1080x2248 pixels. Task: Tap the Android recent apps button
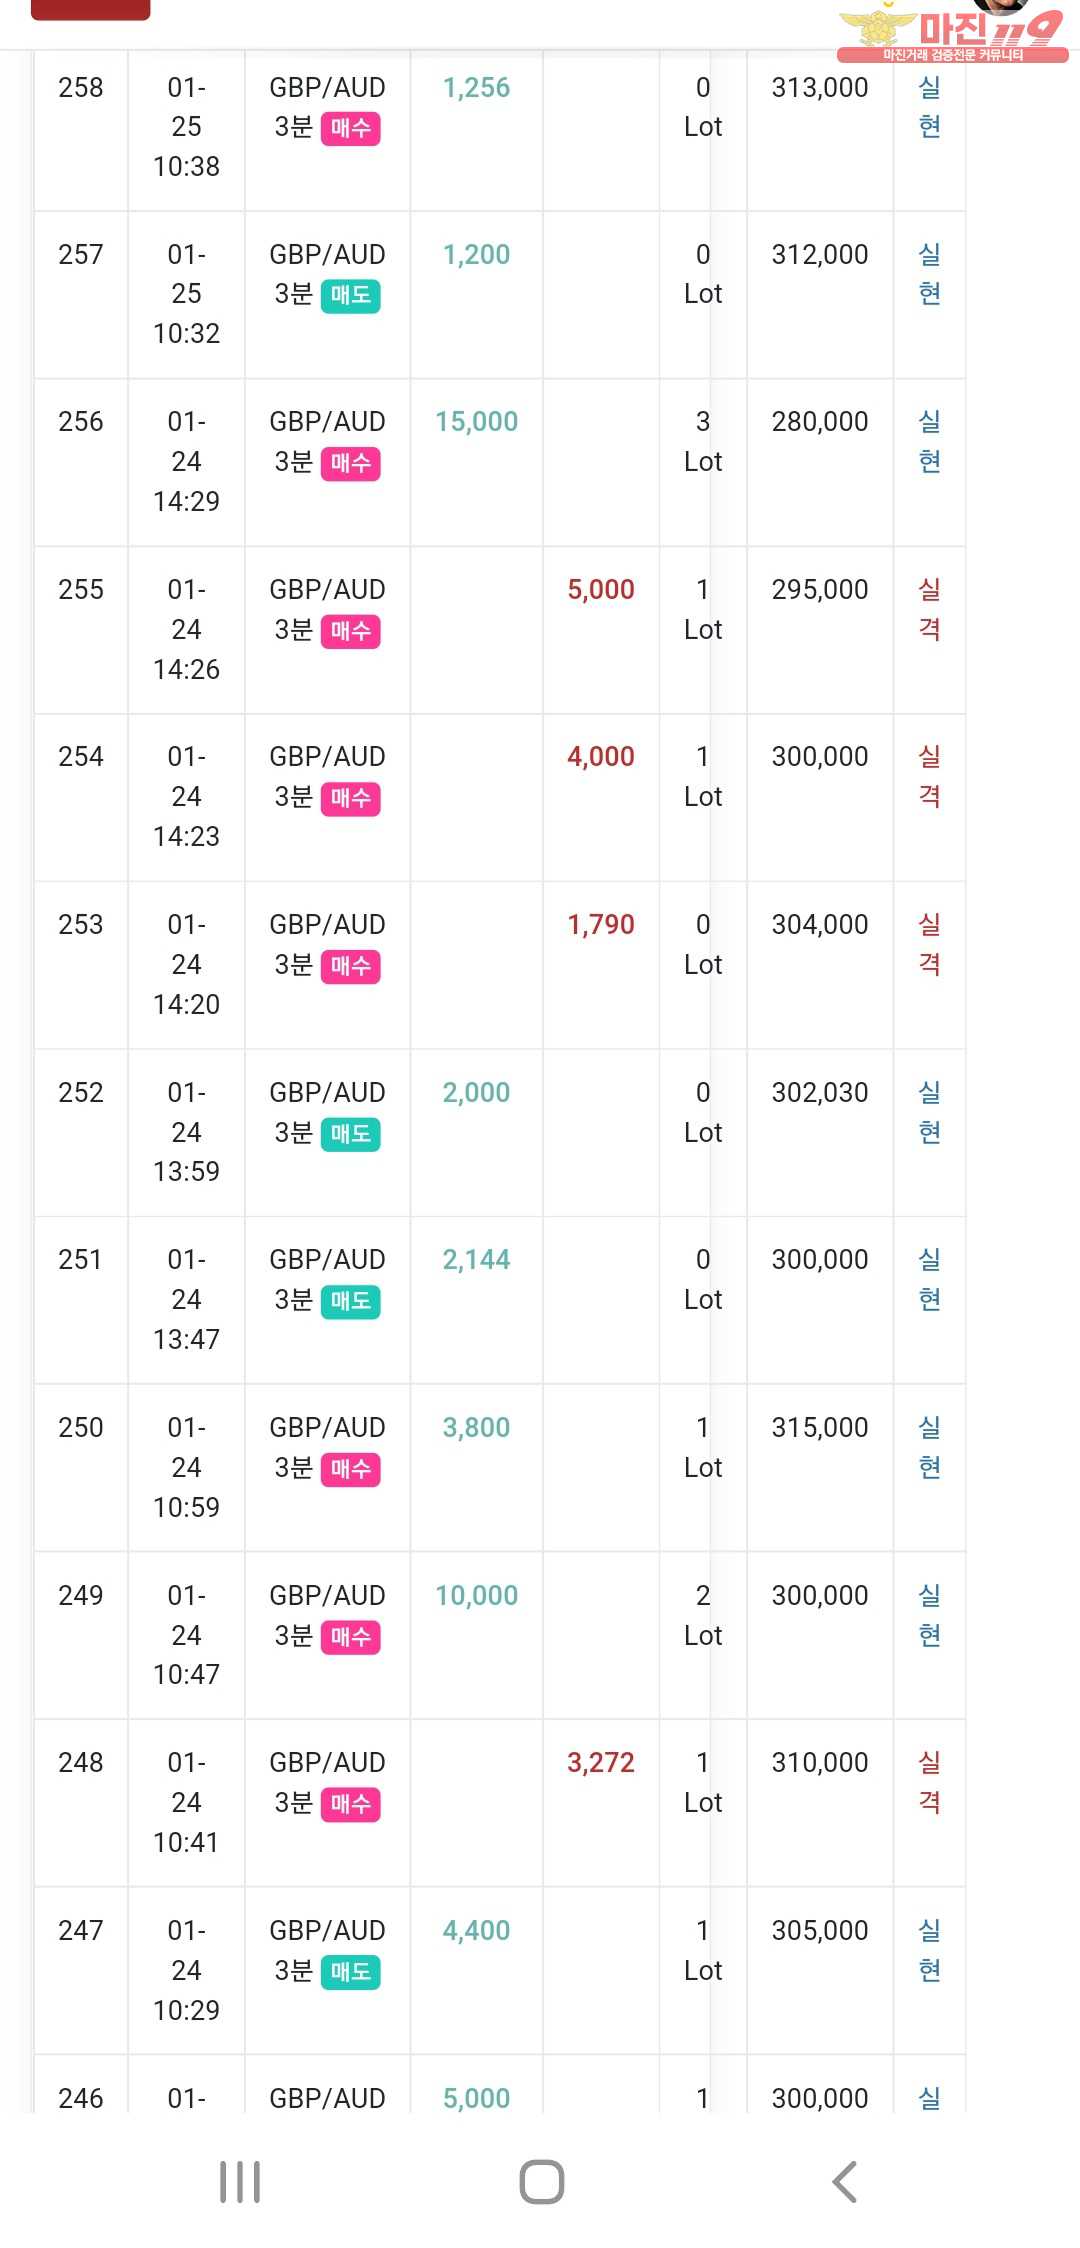(240, 2181)
